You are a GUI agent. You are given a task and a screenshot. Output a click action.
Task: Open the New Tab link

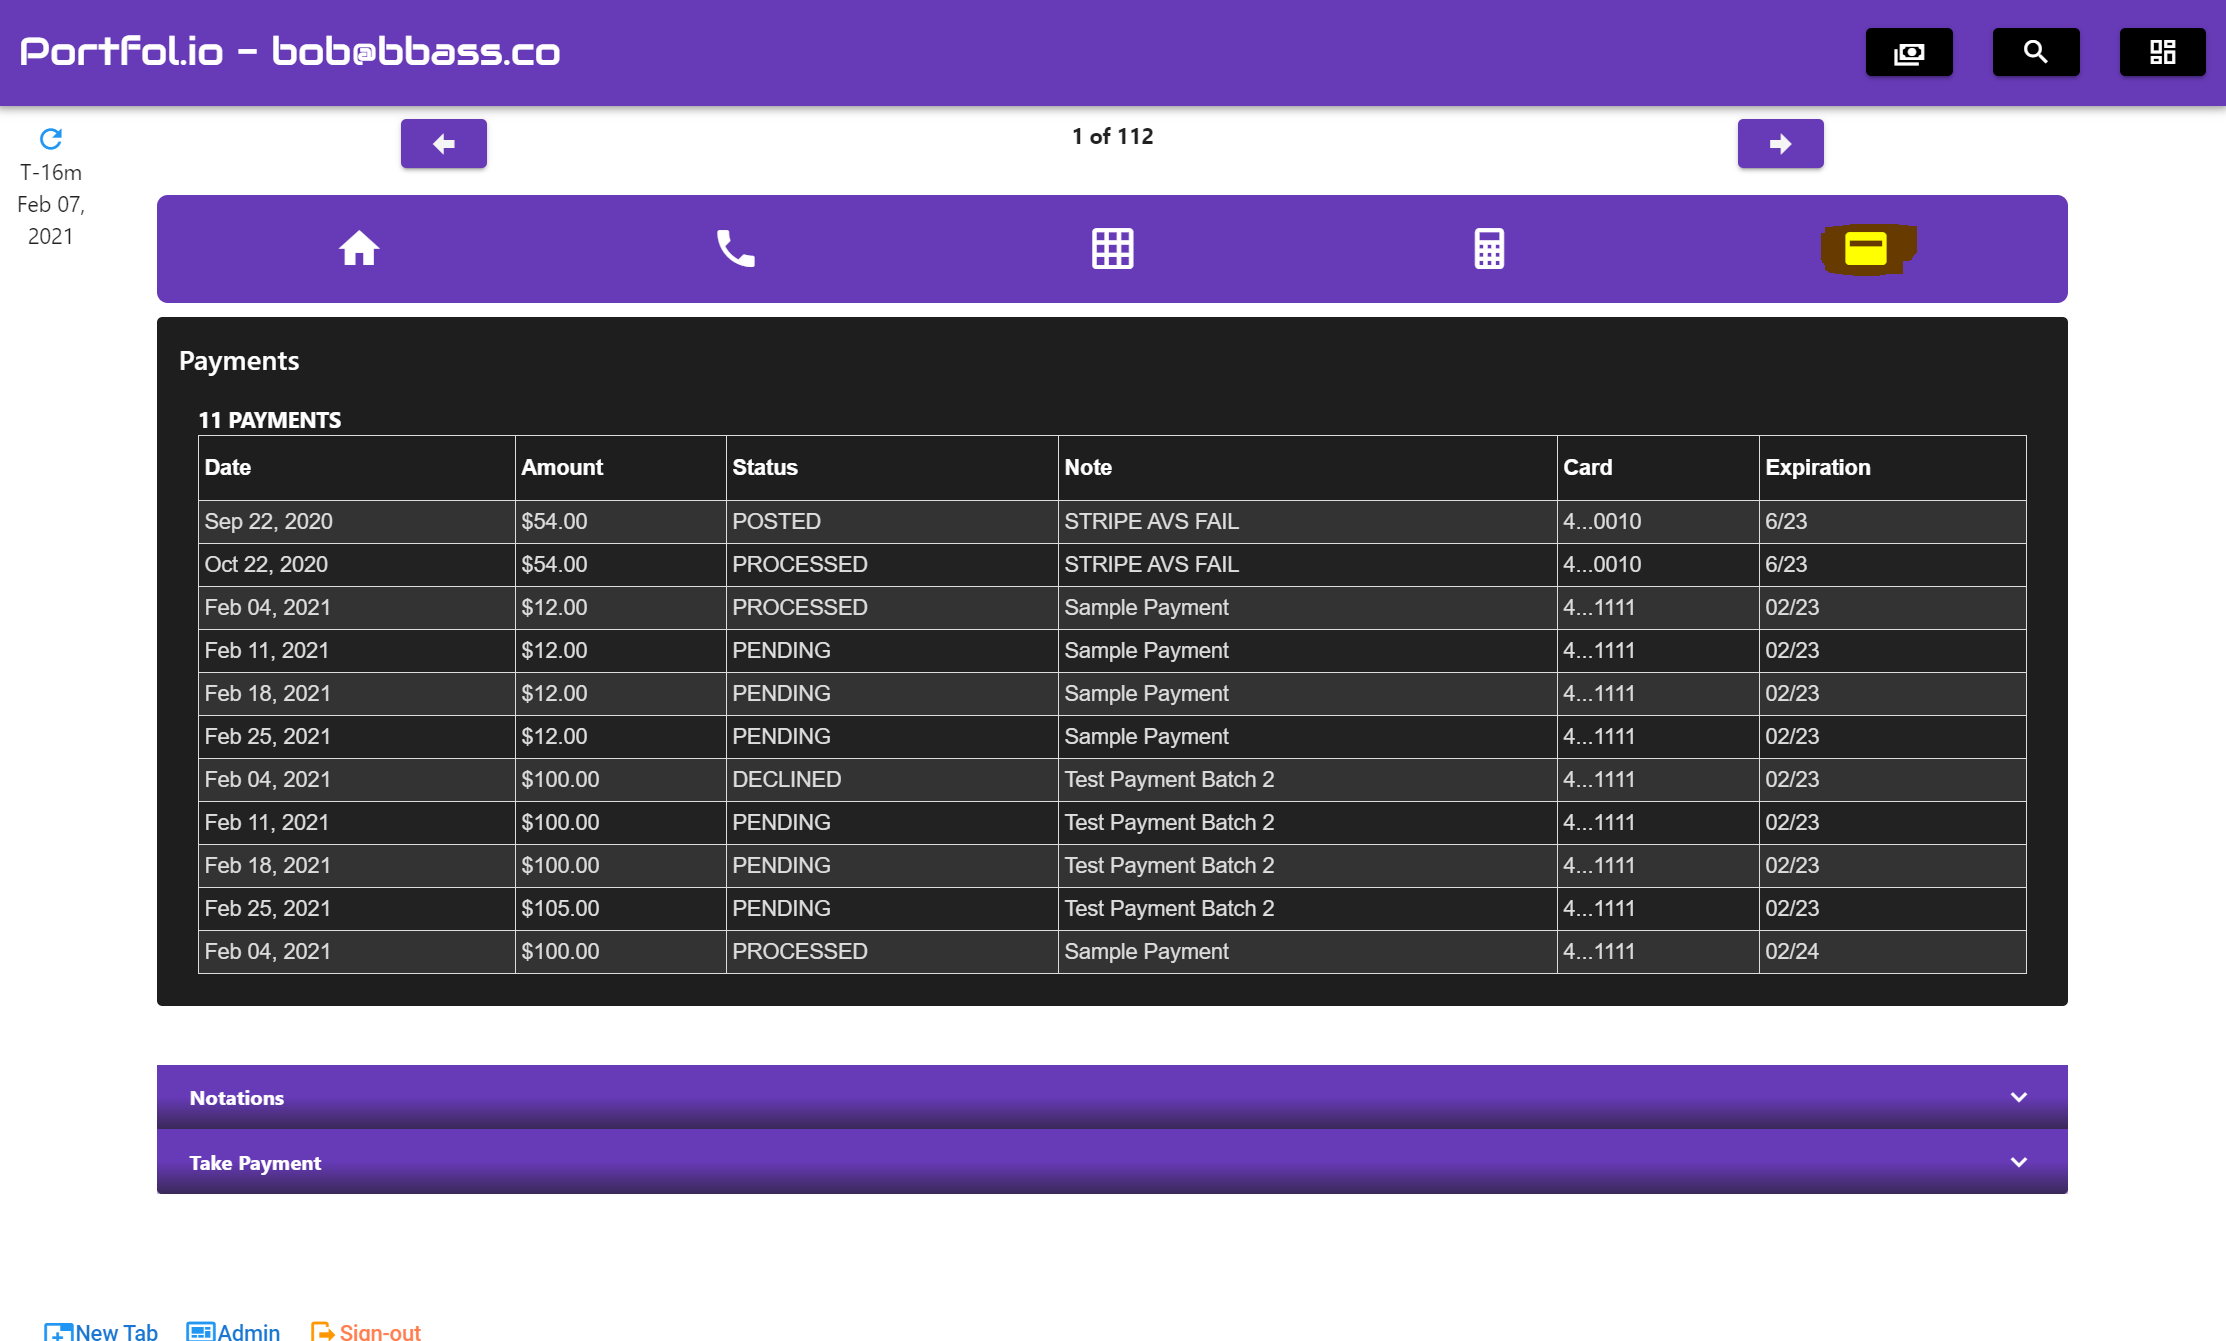coord(101,1331)
